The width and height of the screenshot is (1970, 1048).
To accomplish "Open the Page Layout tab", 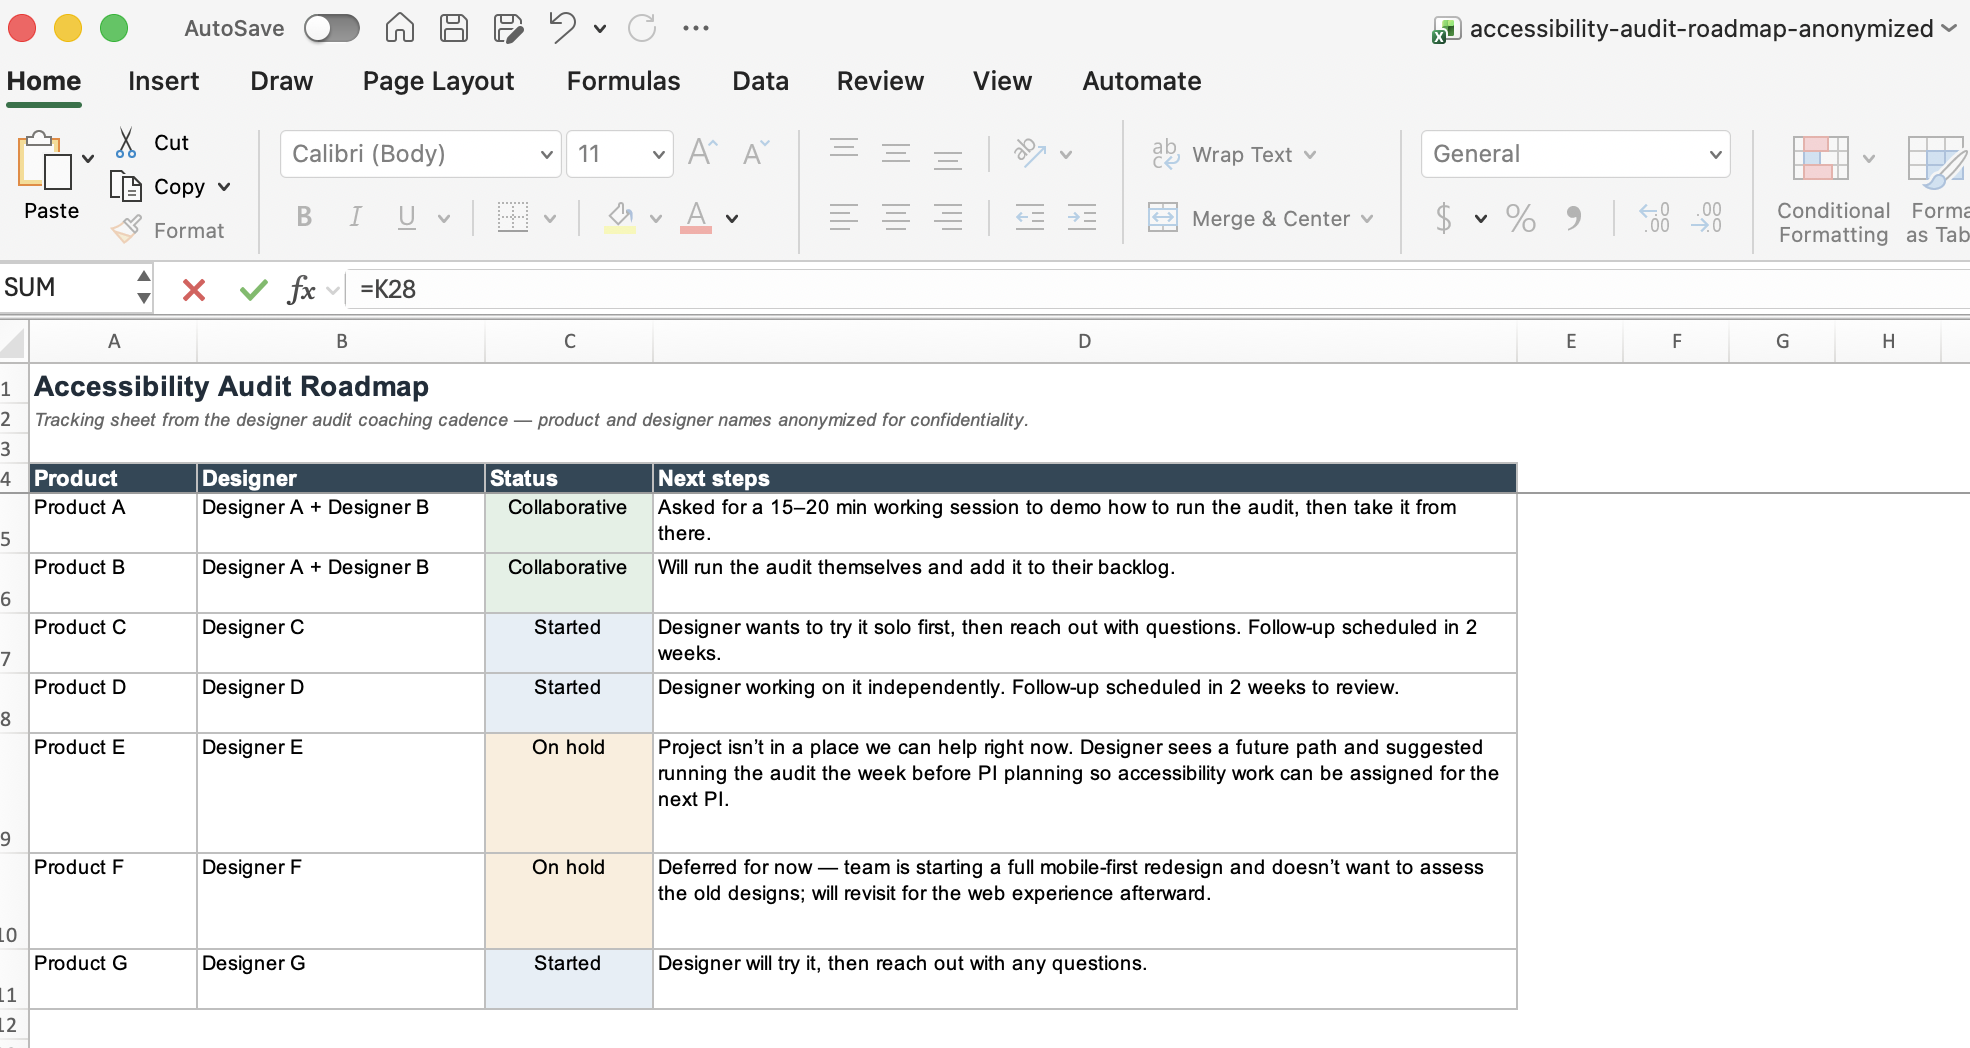I will (438, 81).
